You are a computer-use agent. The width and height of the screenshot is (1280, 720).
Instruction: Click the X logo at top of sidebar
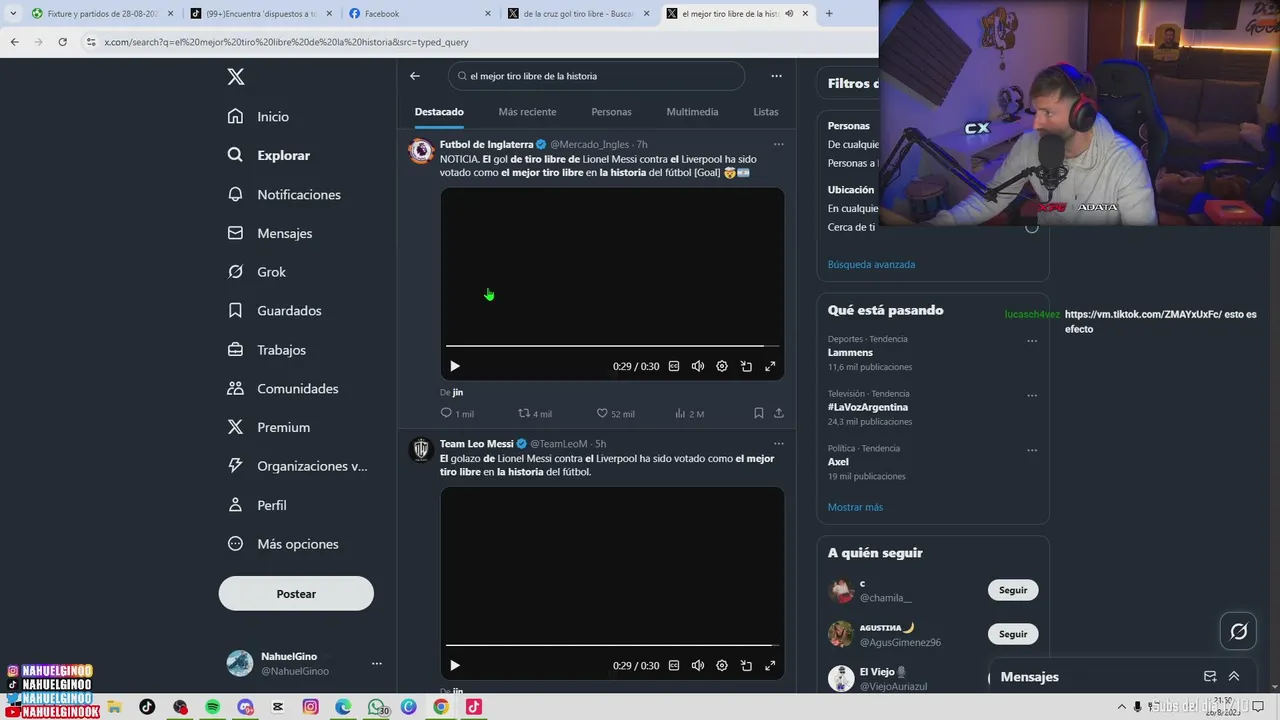coord(236,77)
